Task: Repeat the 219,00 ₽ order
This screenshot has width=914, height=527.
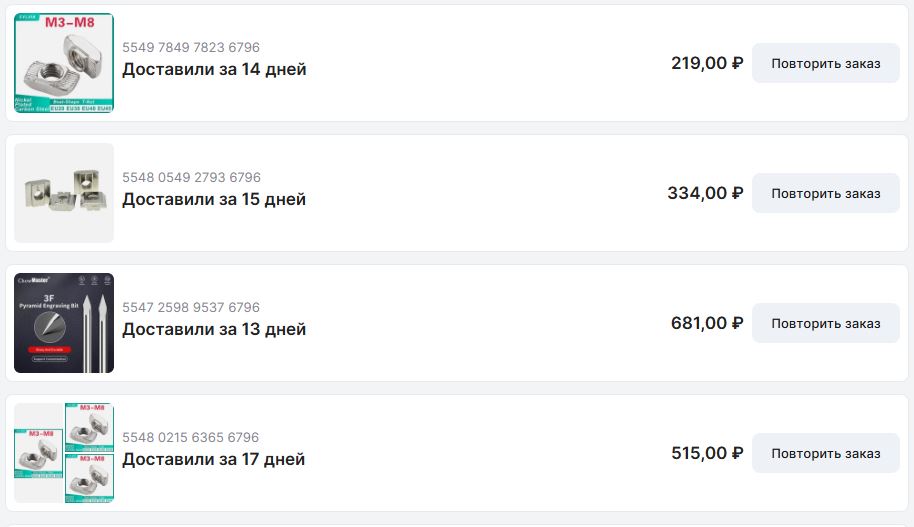Action: (825, 63)
